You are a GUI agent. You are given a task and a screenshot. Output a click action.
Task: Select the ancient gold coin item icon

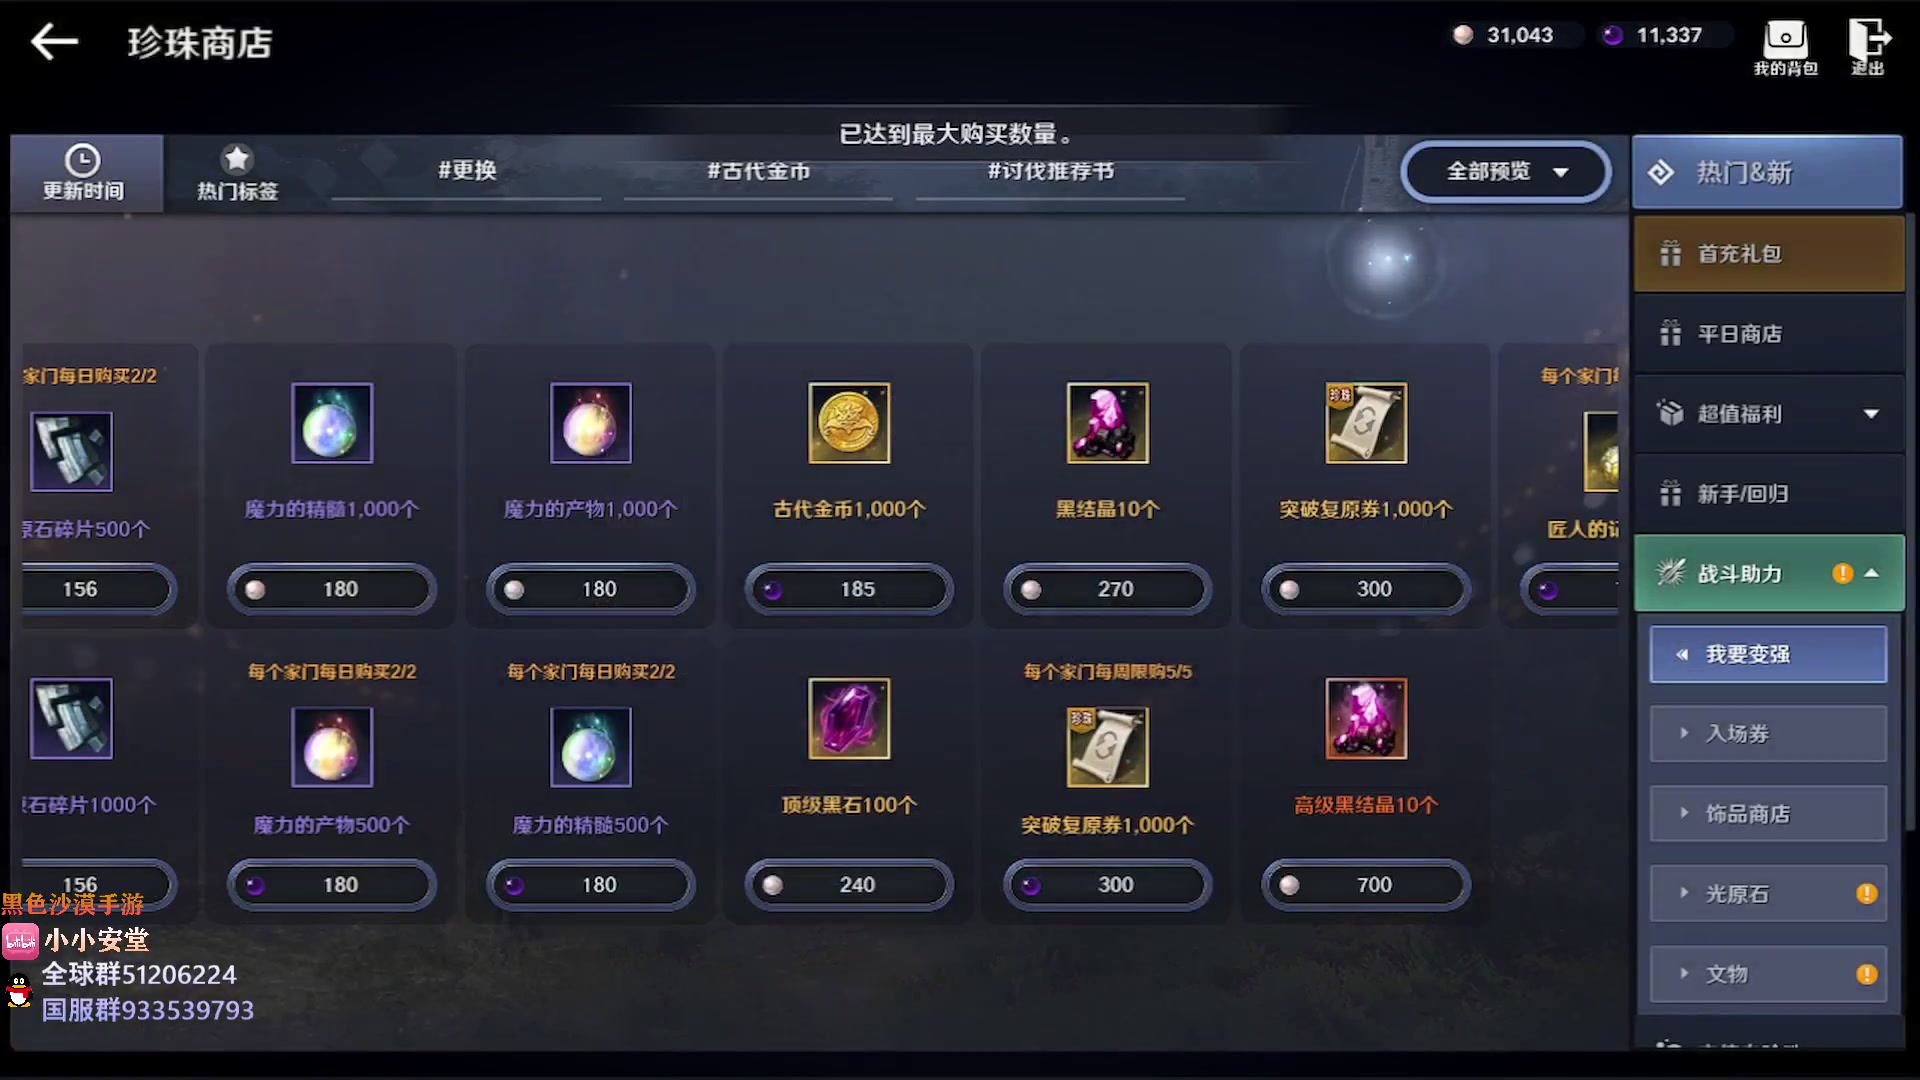pos(849,423)
